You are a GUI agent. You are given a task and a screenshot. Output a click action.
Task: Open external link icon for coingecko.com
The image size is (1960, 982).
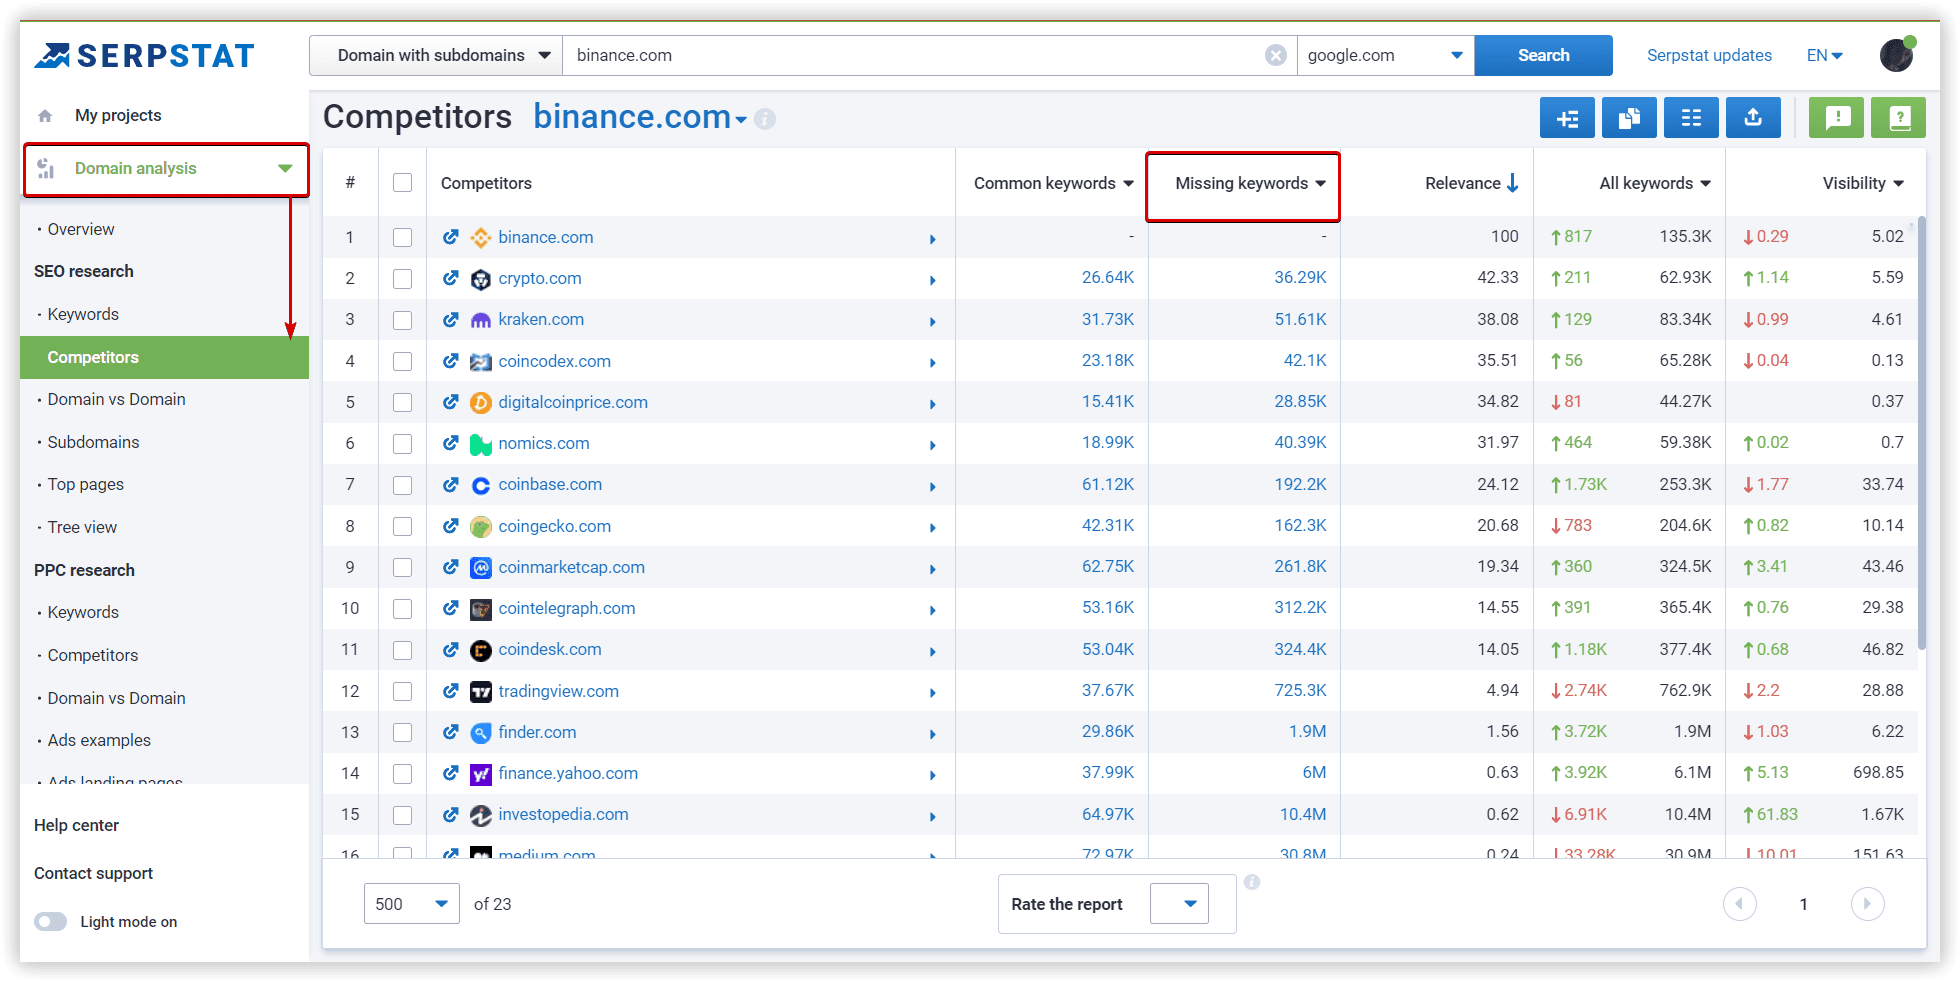pos(451,526)
